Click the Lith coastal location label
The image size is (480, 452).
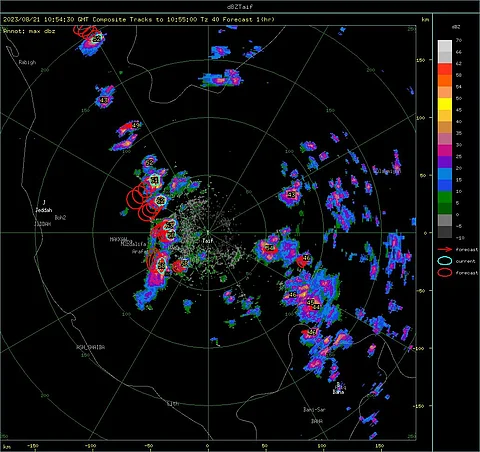point(173,404)
